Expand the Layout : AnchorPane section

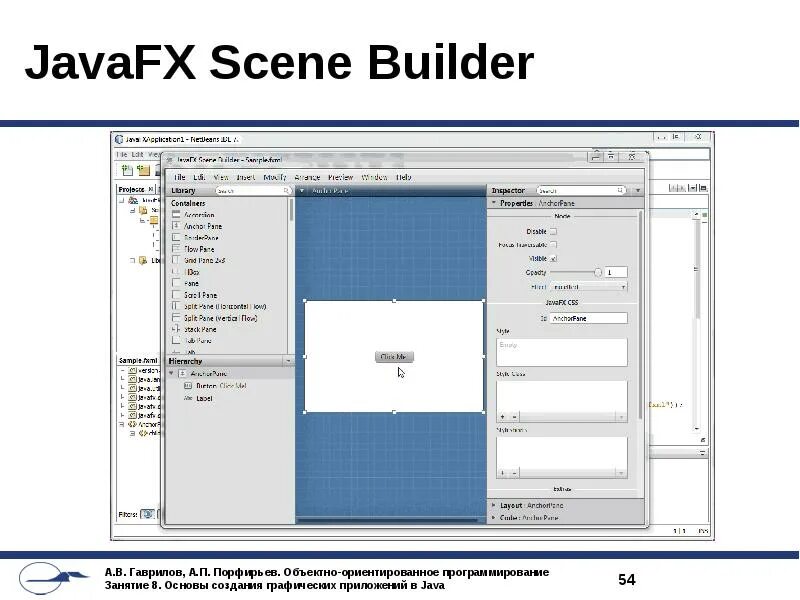click(x=494, y=505)
